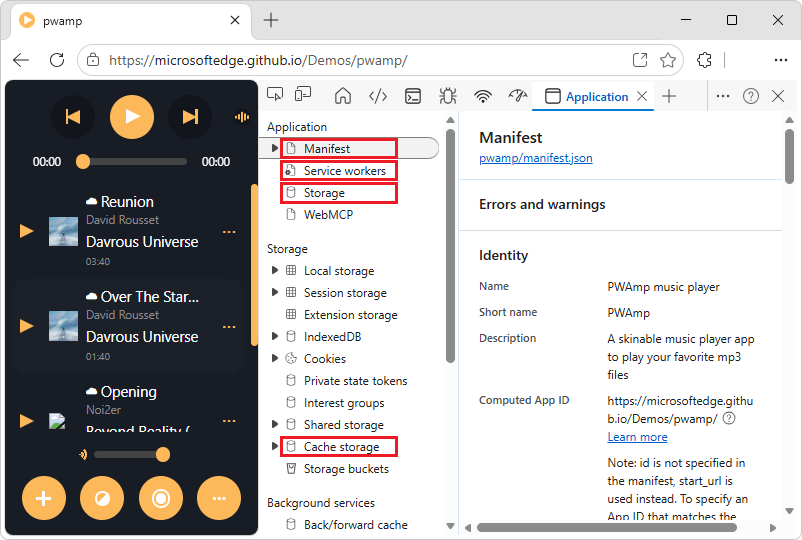Toggle the audio visualizer icon
The width and height of the screenshot is (802, 540).
[x=241, y=117]
